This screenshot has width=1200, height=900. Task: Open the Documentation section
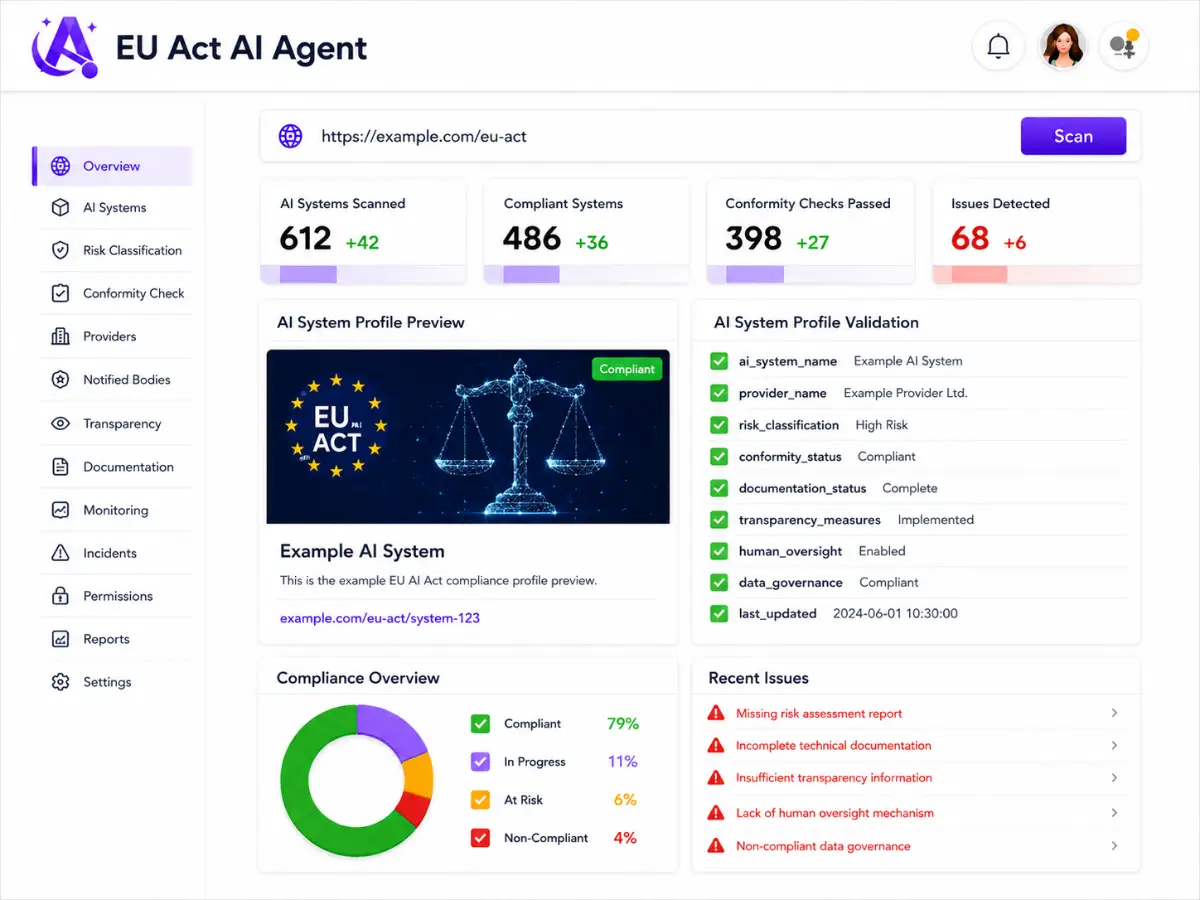click(115, 467)
